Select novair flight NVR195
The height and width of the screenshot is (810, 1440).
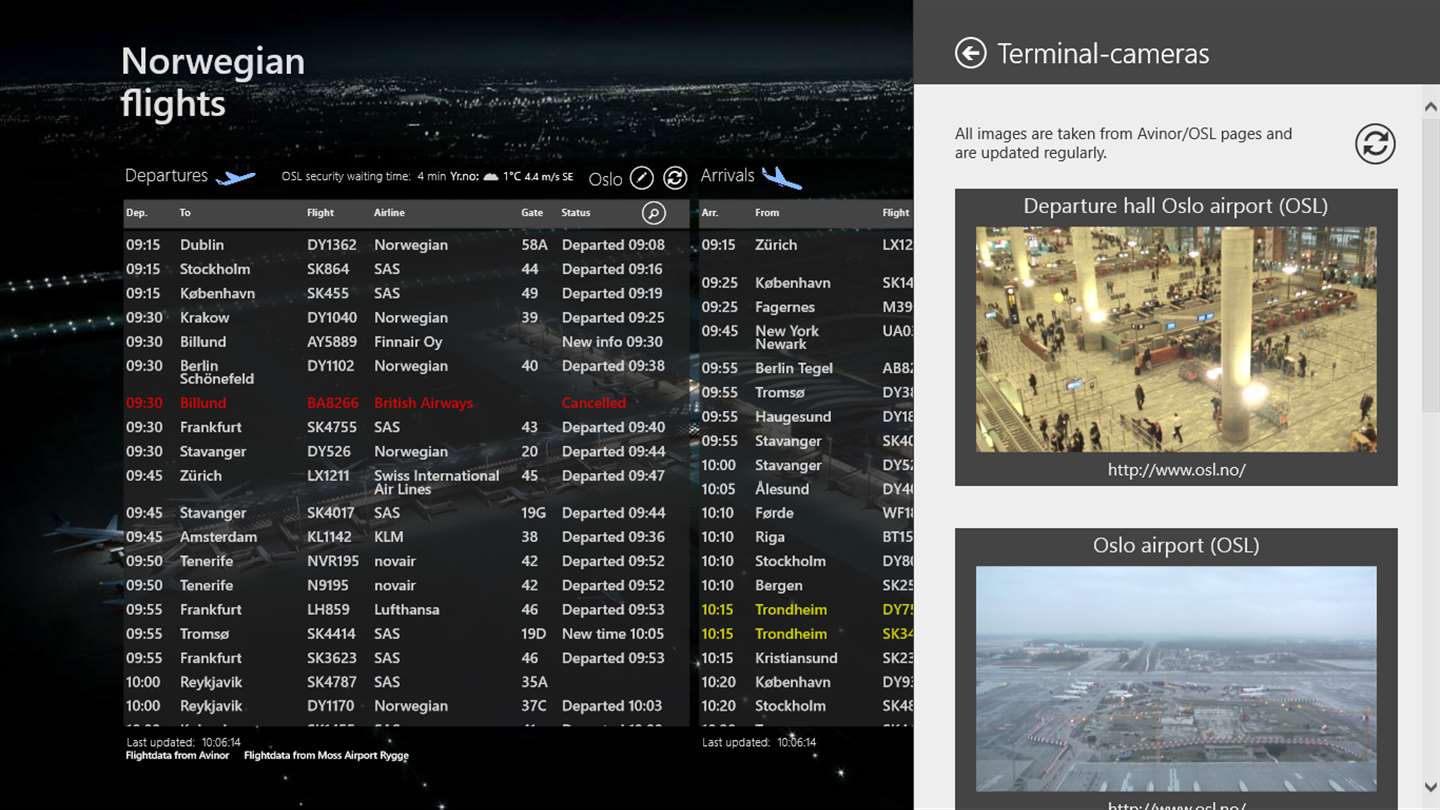tap(333, 561)
